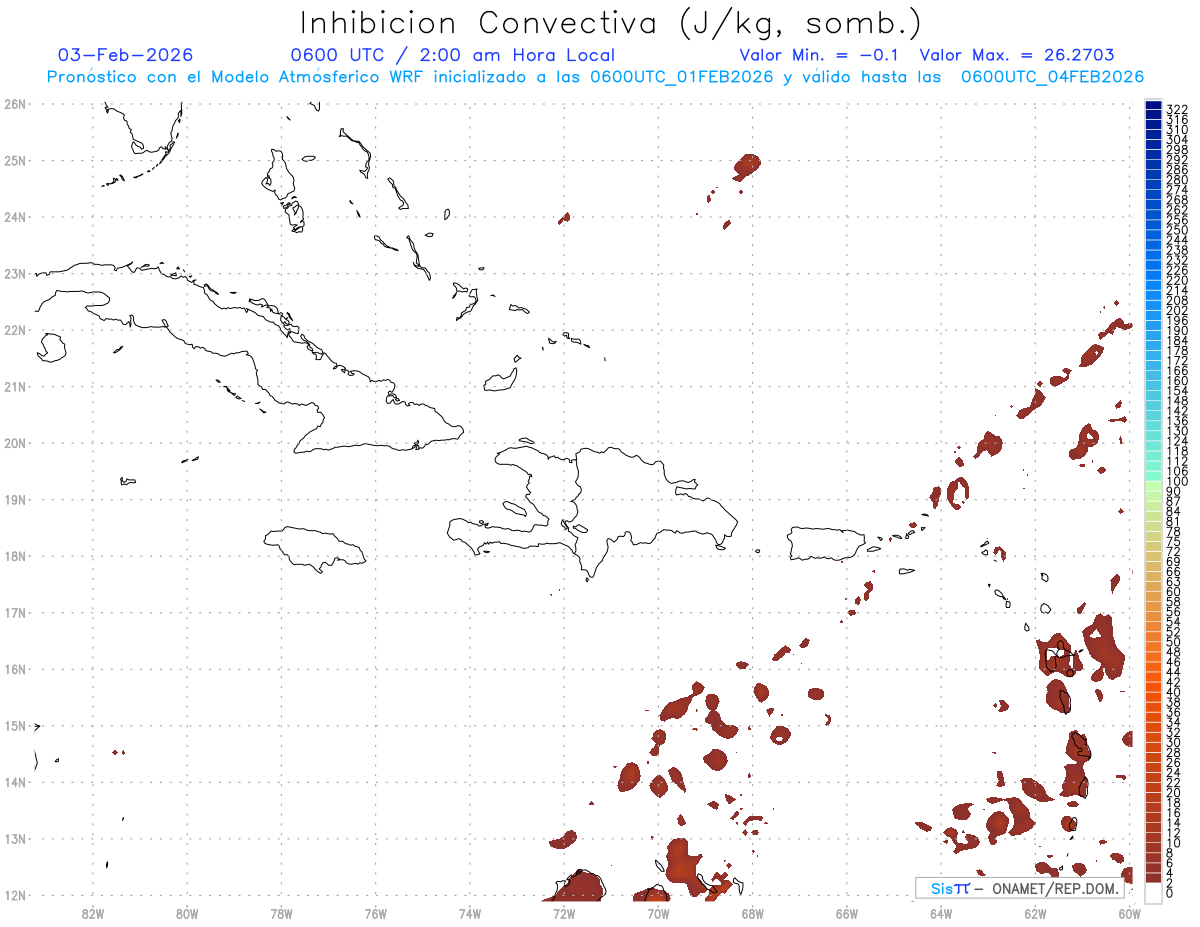Click the latitude label '17N'

tap(15, 612)
